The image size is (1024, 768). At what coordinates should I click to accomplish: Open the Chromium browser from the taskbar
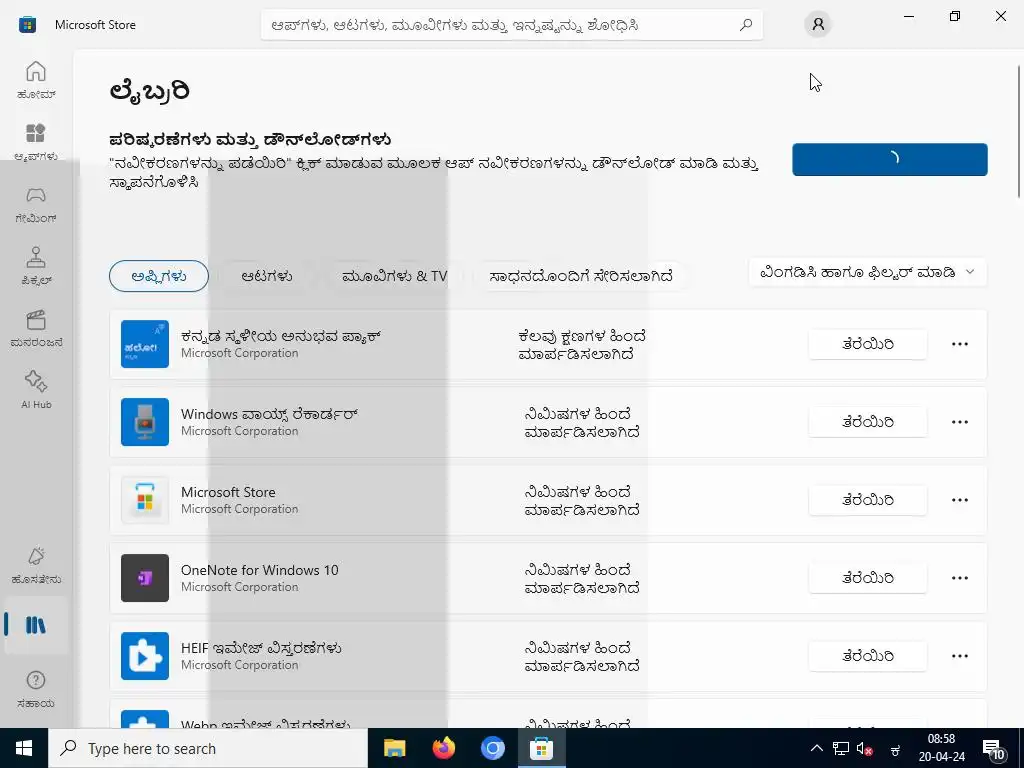(x=493, y=748)
